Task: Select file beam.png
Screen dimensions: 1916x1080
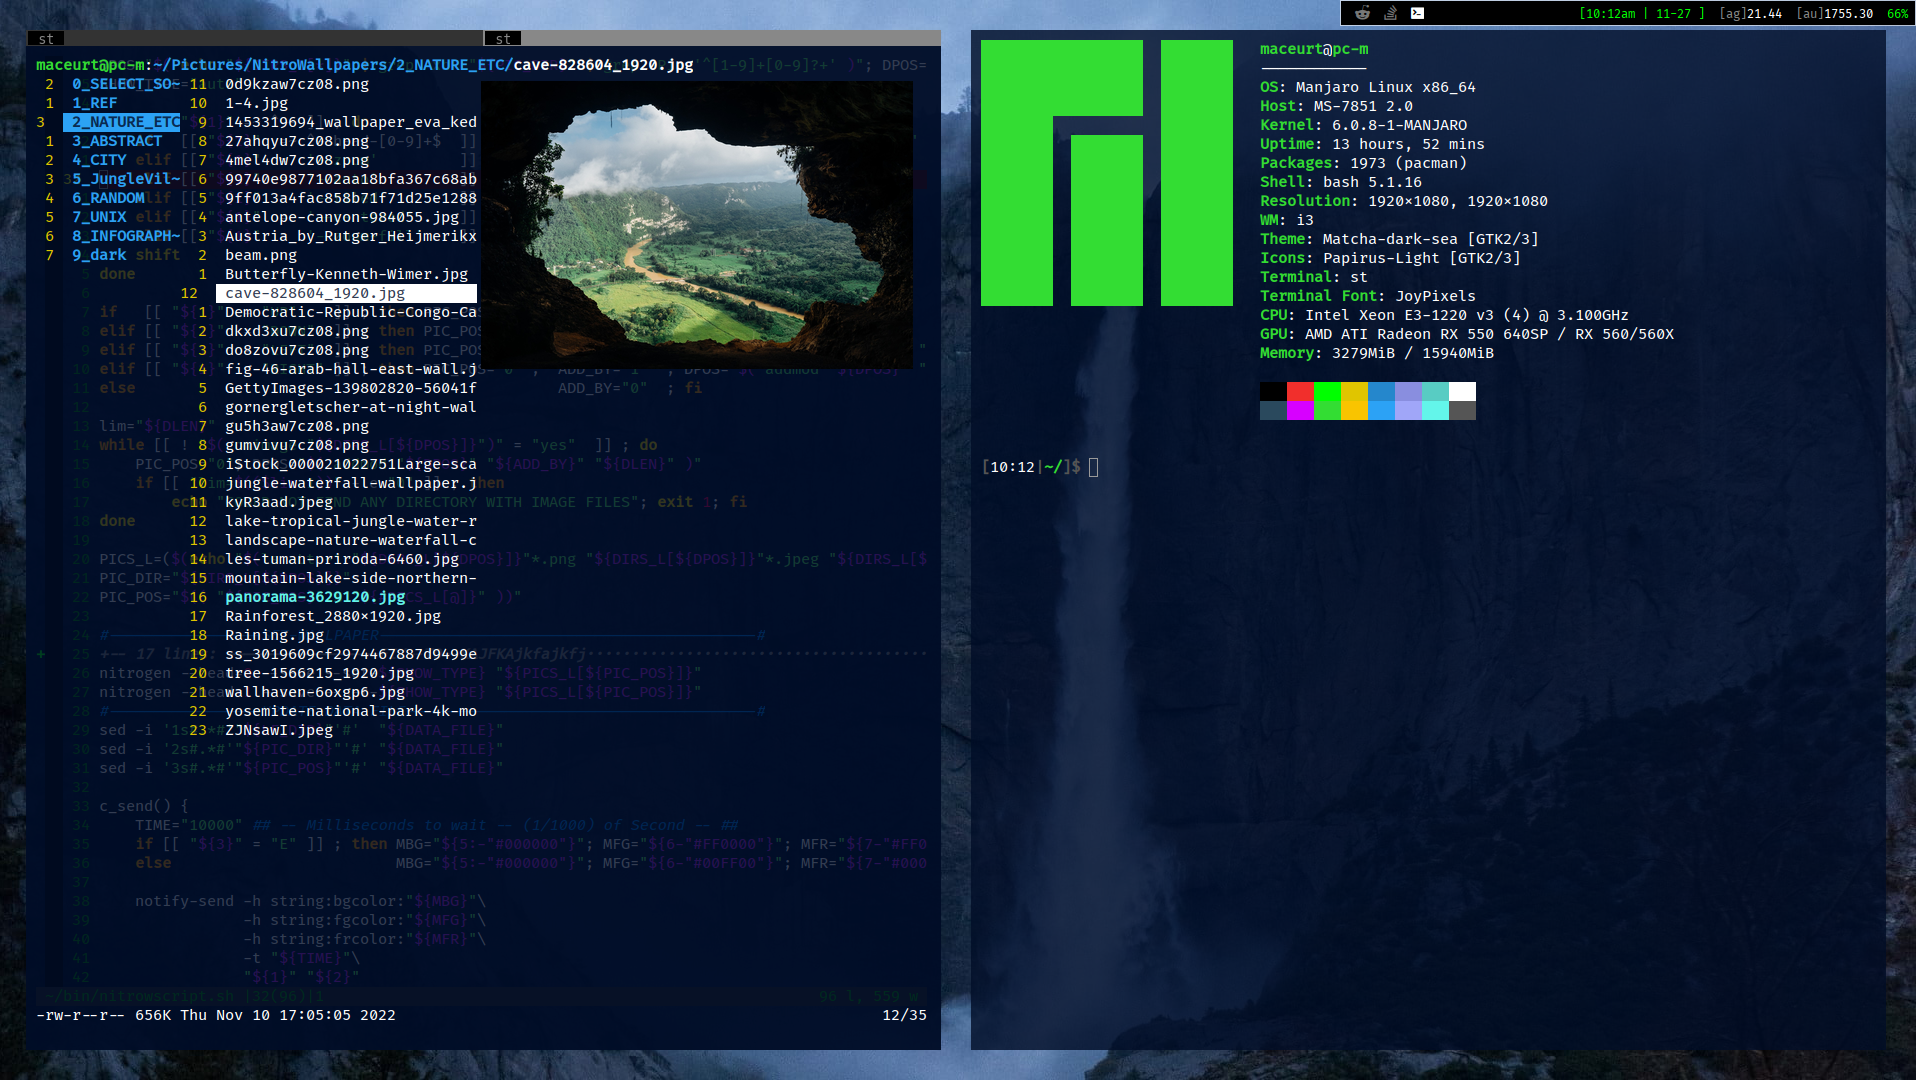Action: coord(261,255)
